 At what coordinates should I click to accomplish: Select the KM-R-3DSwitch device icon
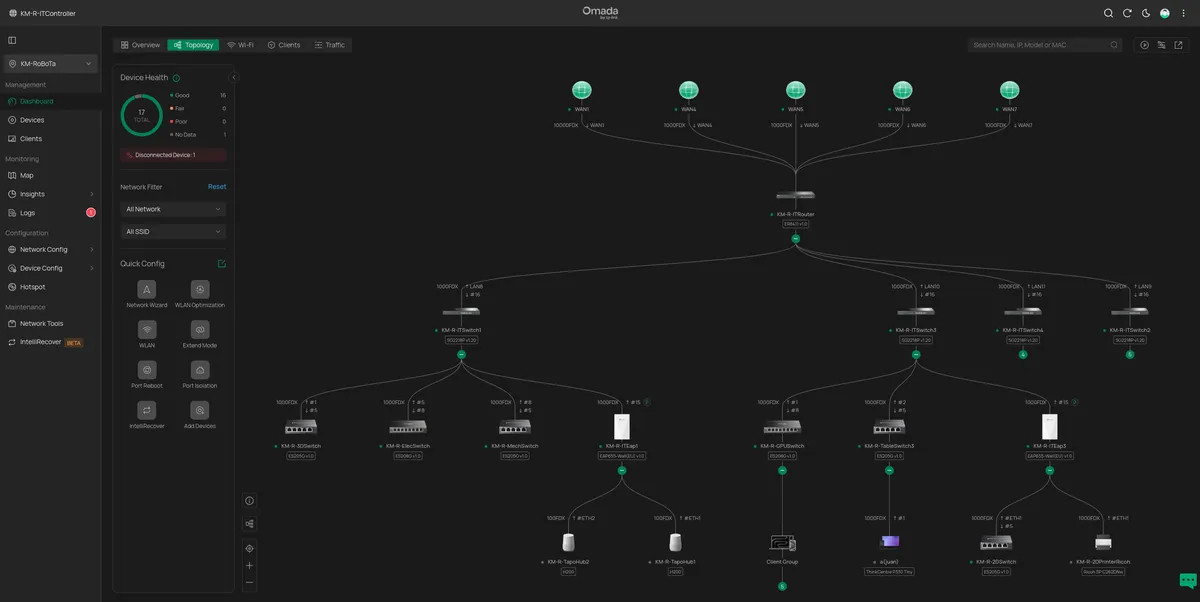[301, 426]
